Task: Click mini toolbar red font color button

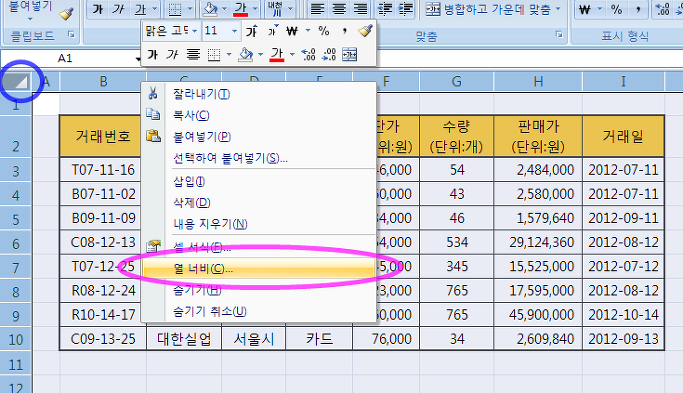Action: pyautogui.click(x=277, y=54)
